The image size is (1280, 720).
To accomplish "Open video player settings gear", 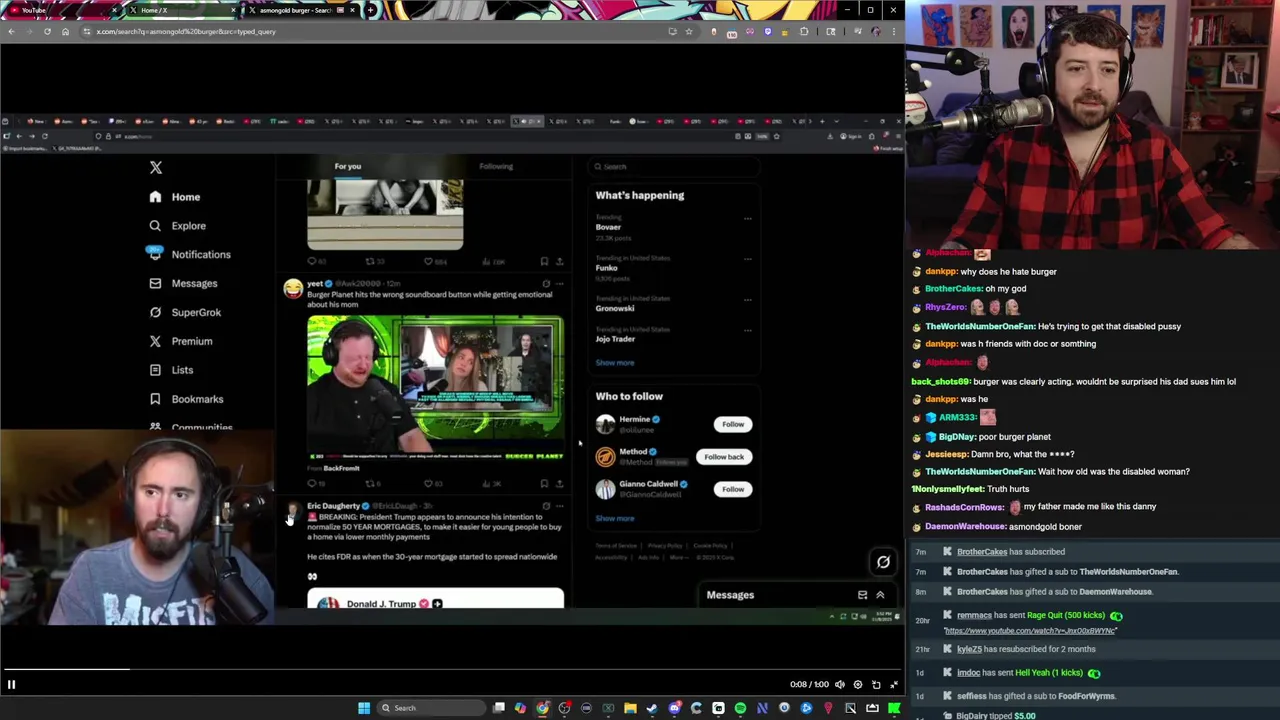I will tap(857, 685).
